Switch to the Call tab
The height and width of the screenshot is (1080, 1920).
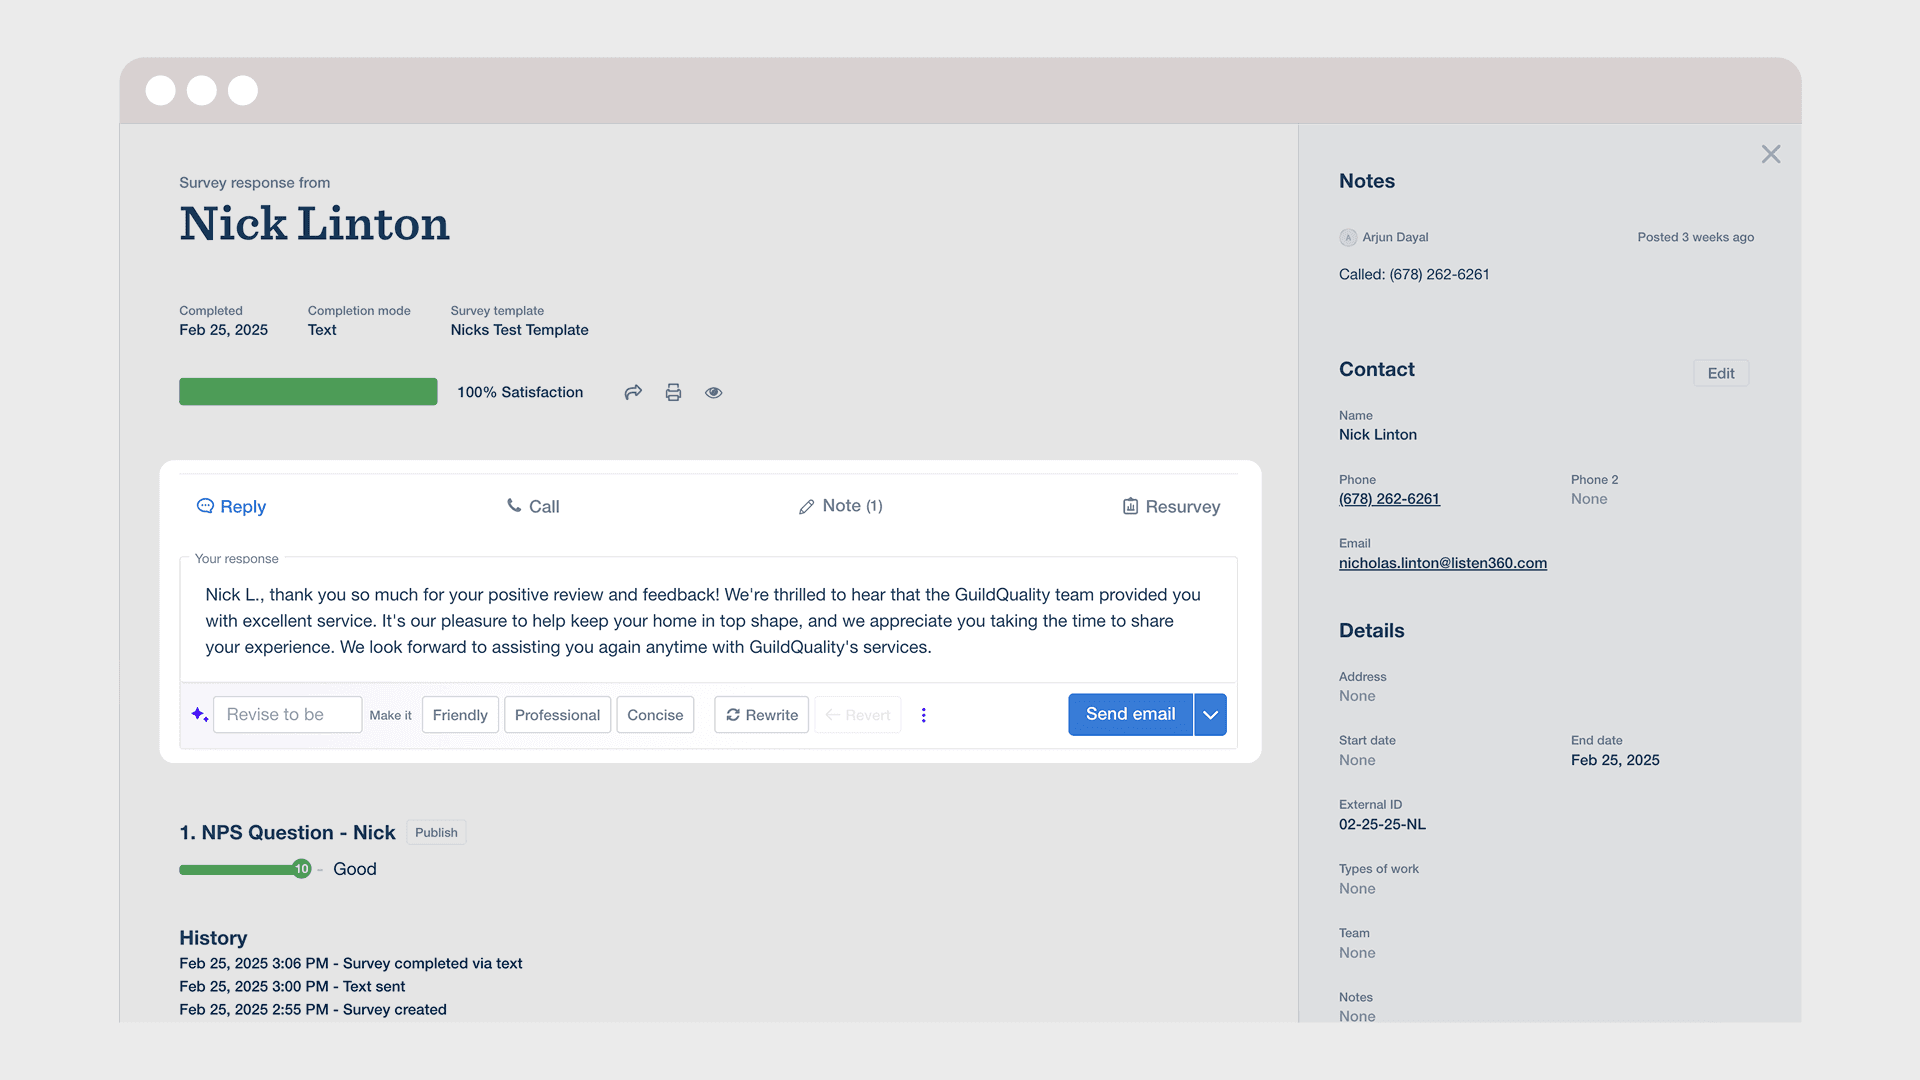coord(533,506)
